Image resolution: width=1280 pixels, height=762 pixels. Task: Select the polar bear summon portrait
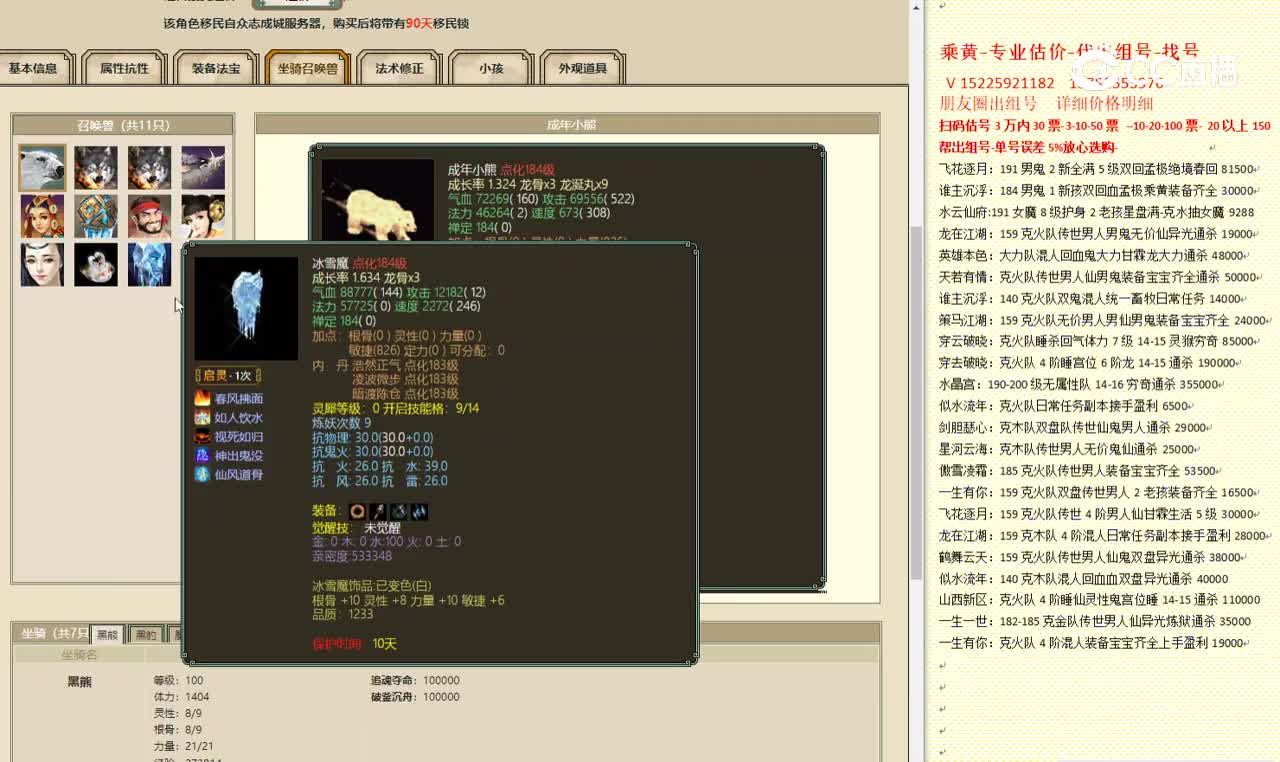coord(42,168)
